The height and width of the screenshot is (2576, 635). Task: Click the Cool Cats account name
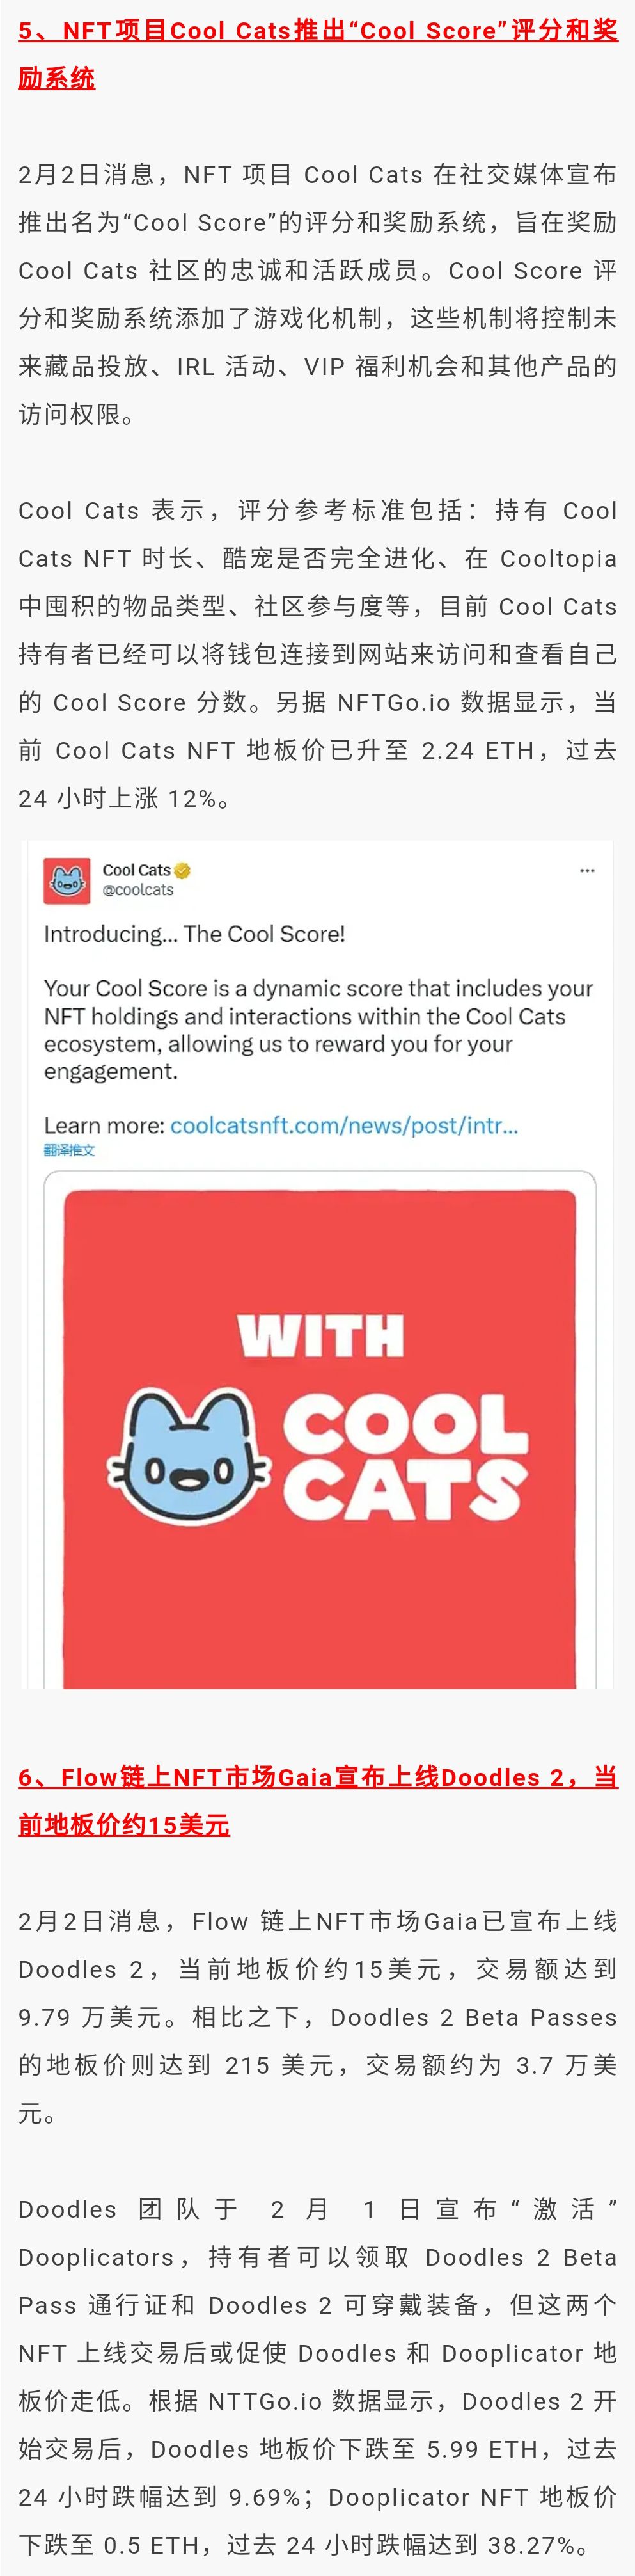point(137,870)
